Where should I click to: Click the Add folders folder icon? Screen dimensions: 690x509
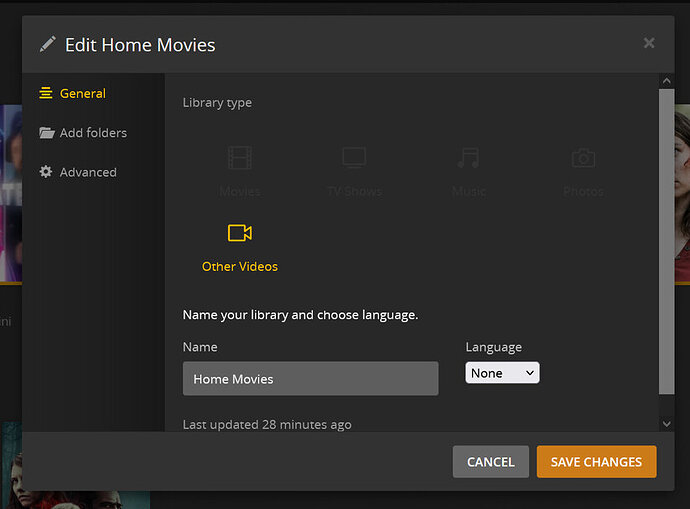47,132
